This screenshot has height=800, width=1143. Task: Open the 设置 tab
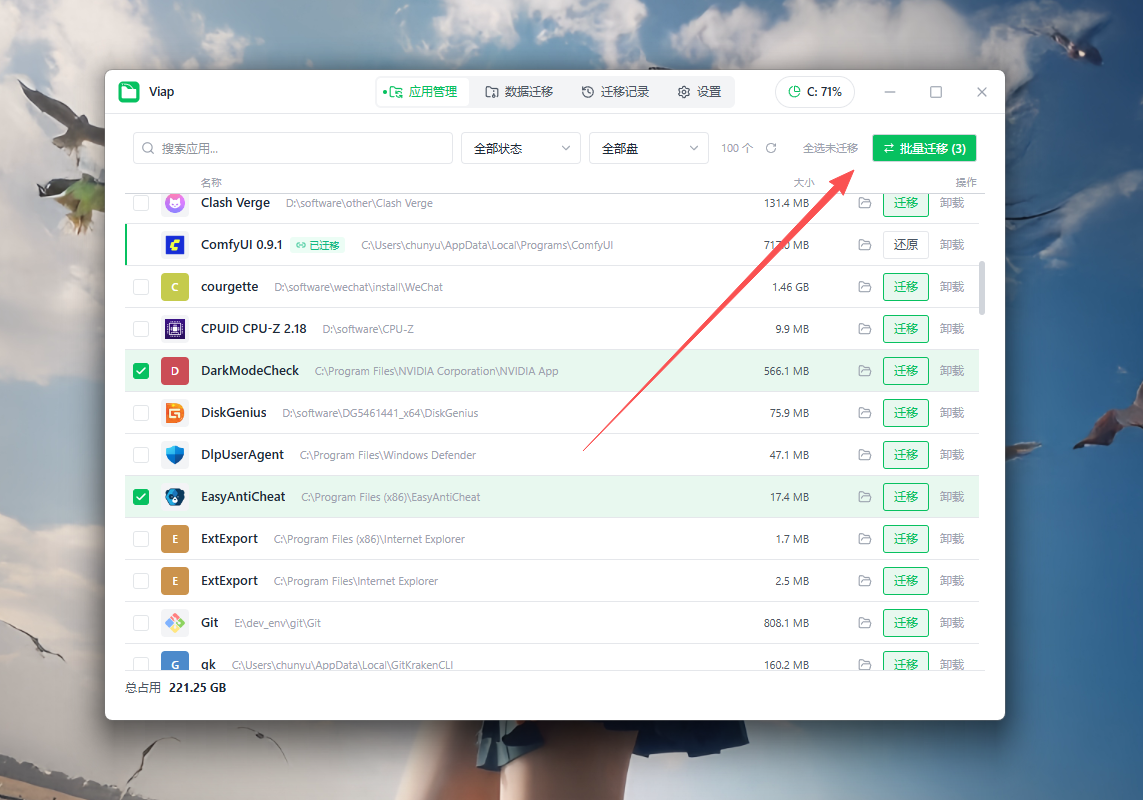pos(700,92)
